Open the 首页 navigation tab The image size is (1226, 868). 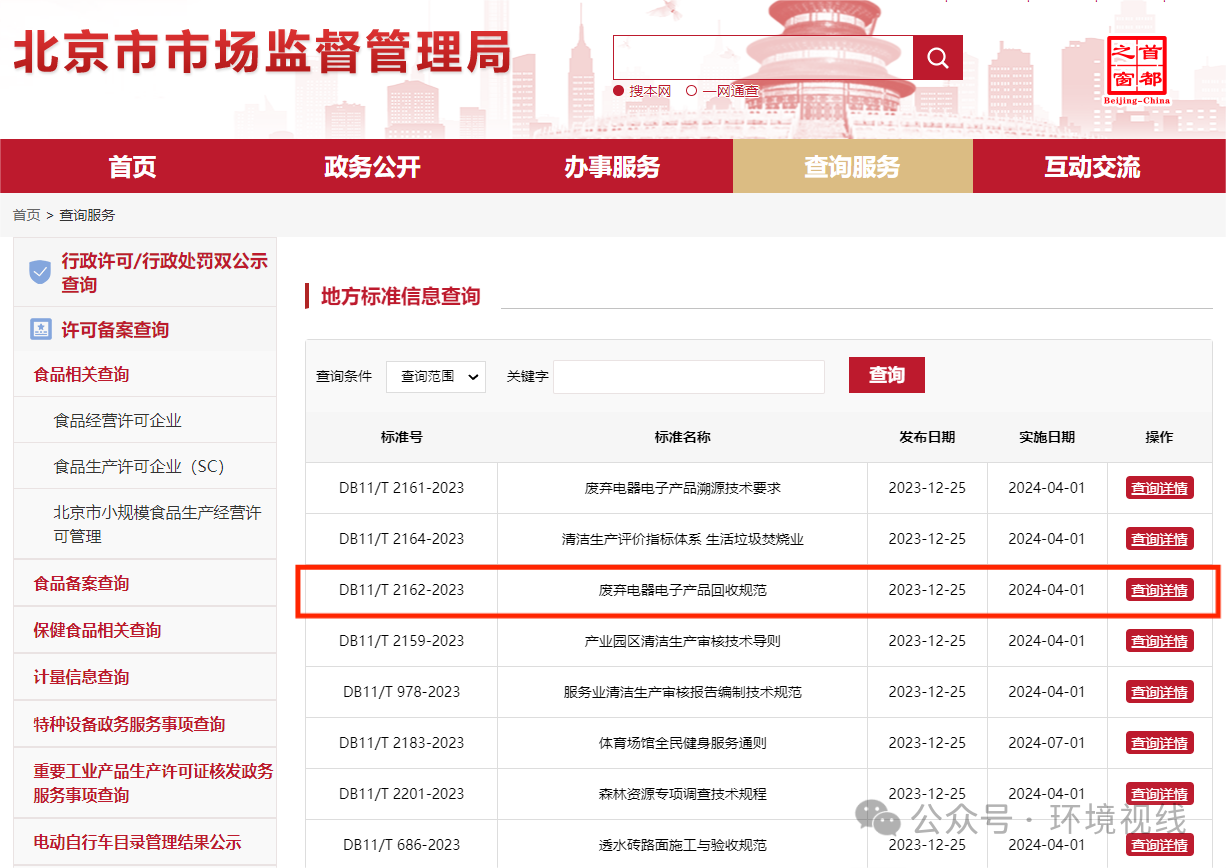pos(133,167)
